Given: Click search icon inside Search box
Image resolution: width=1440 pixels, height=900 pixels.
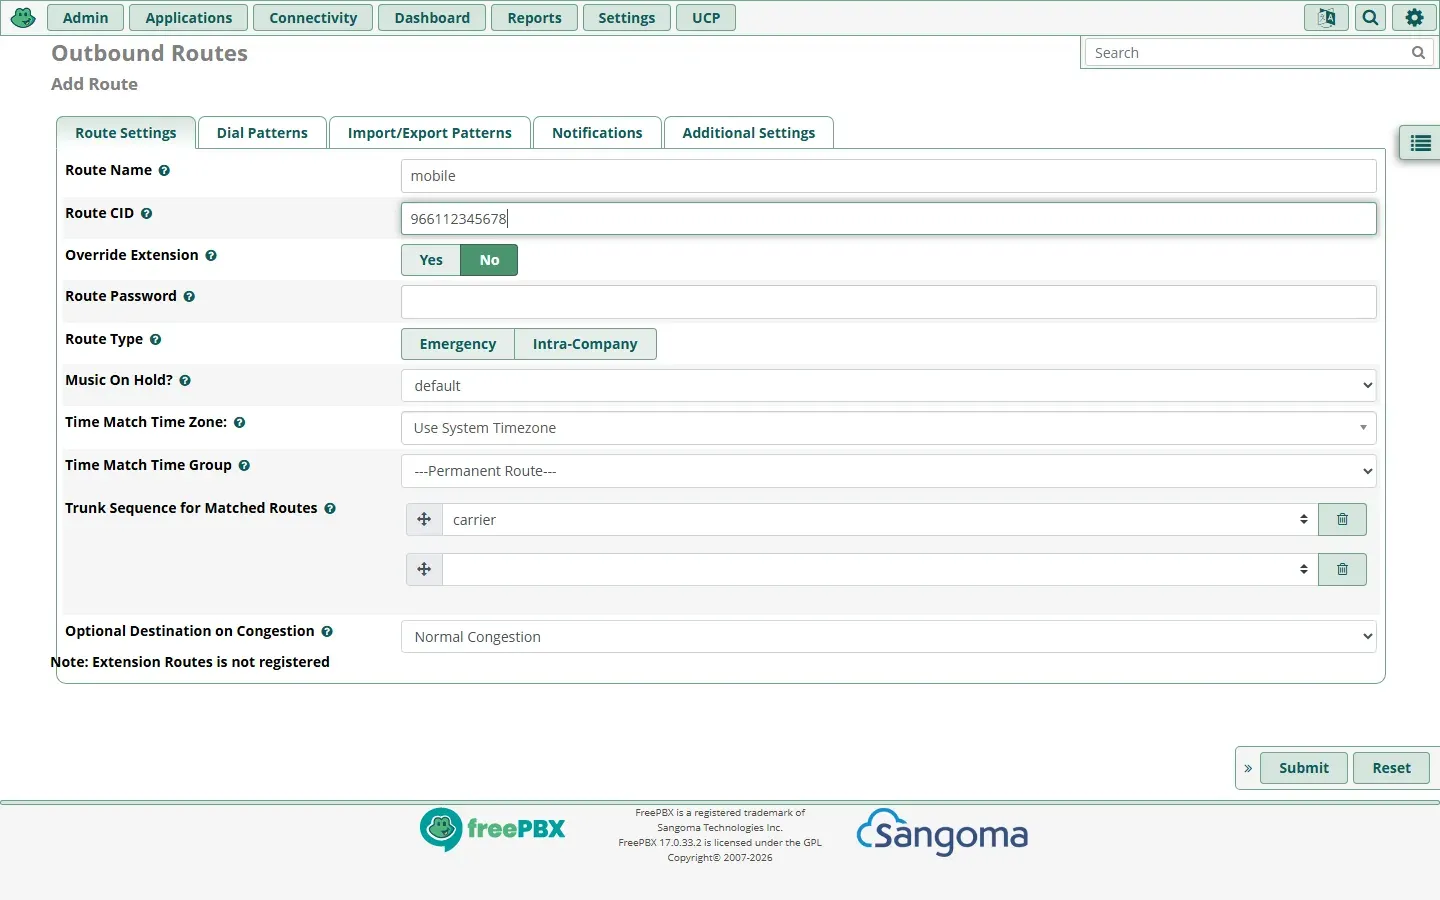Looking at the screenshot, I should point(1418,53).
